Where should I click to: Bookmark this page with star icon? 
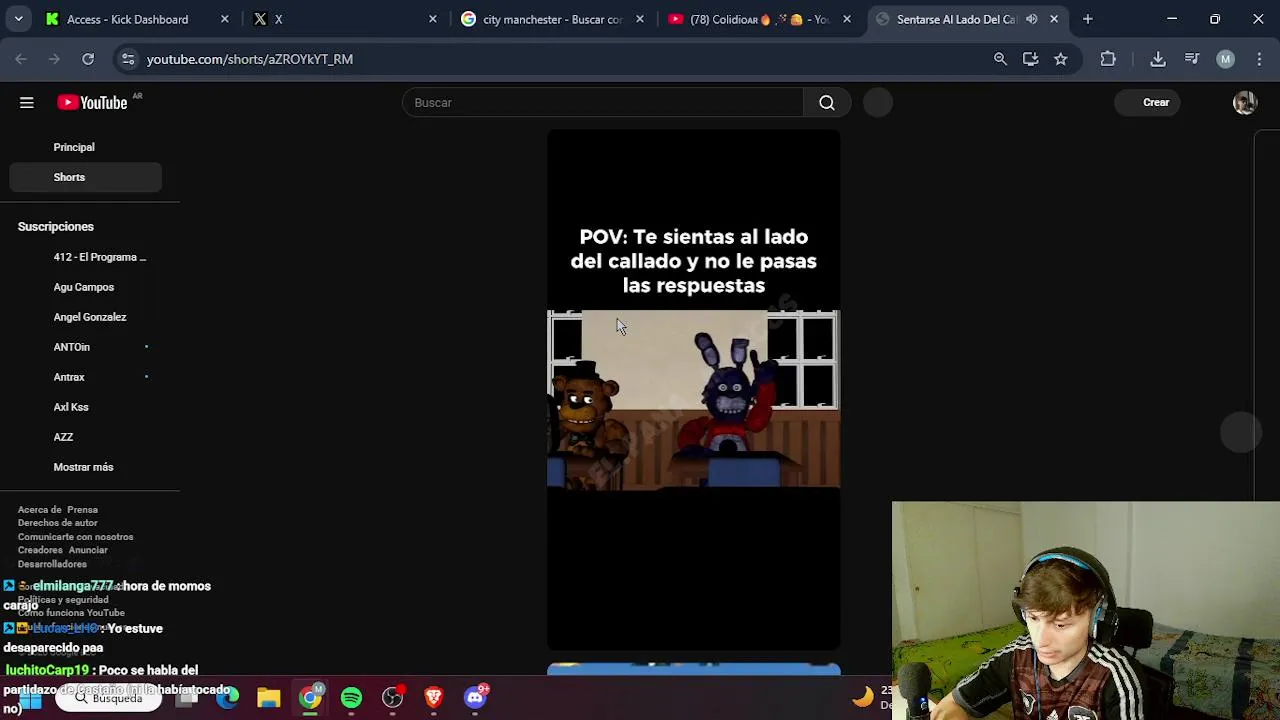coord(1061,59)
